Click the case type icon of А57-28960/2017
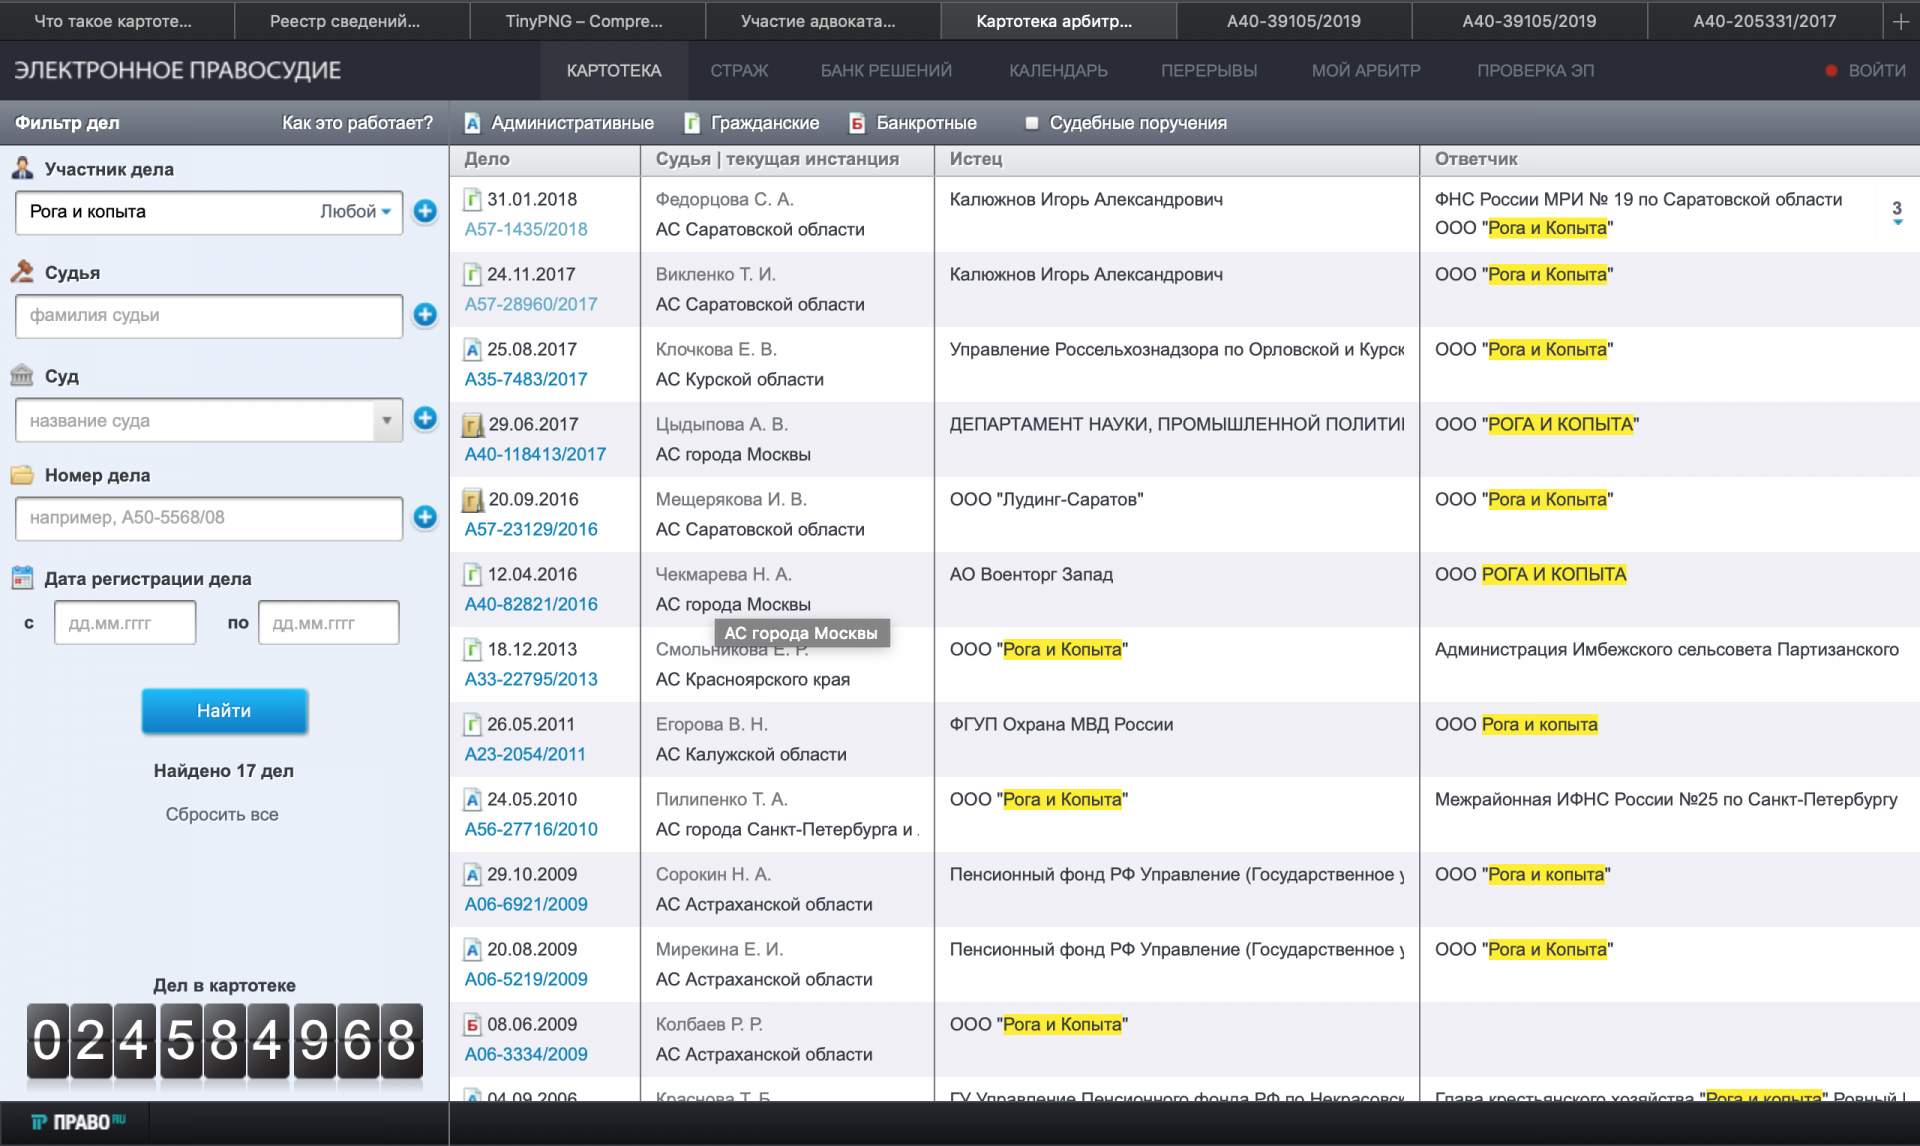This screenshot has height=1146, width=1920. (473, 274)
